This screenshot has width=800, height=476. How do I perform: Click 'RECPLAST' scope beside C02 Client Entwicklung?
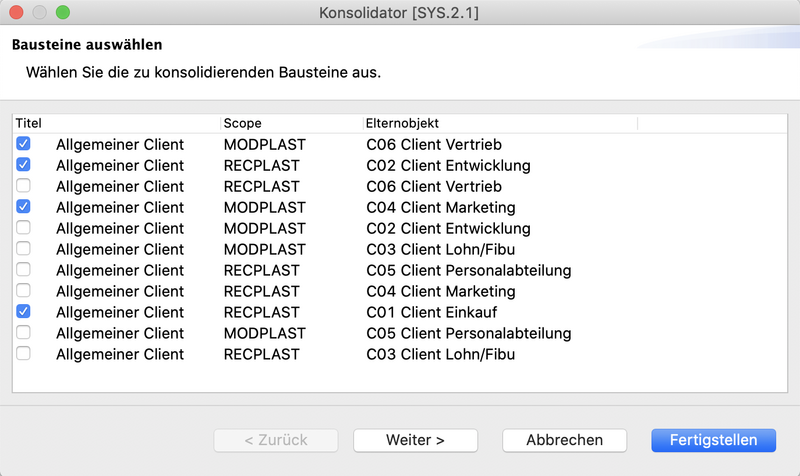coord(261,165)
